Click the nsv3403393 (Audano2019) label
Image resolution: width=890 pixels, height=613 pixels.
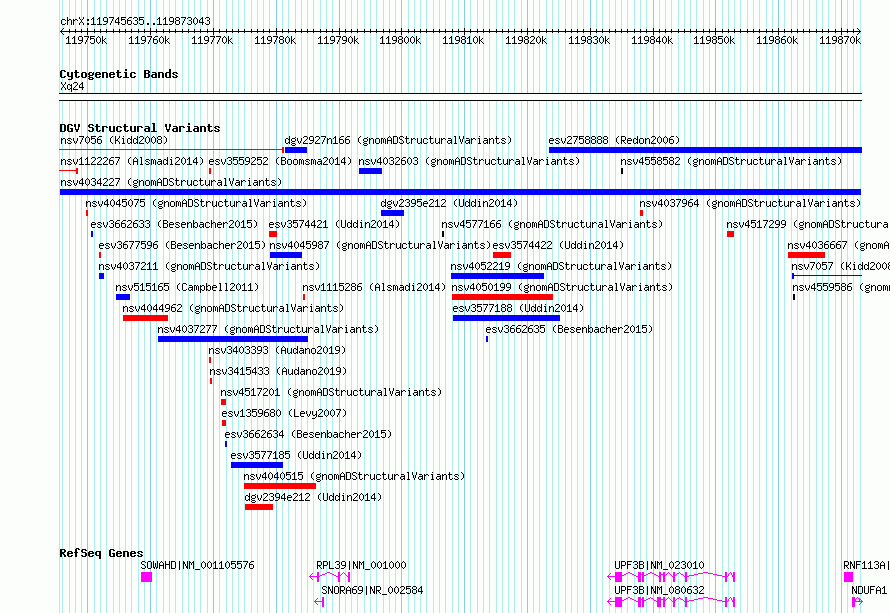(x=278, y=350)
